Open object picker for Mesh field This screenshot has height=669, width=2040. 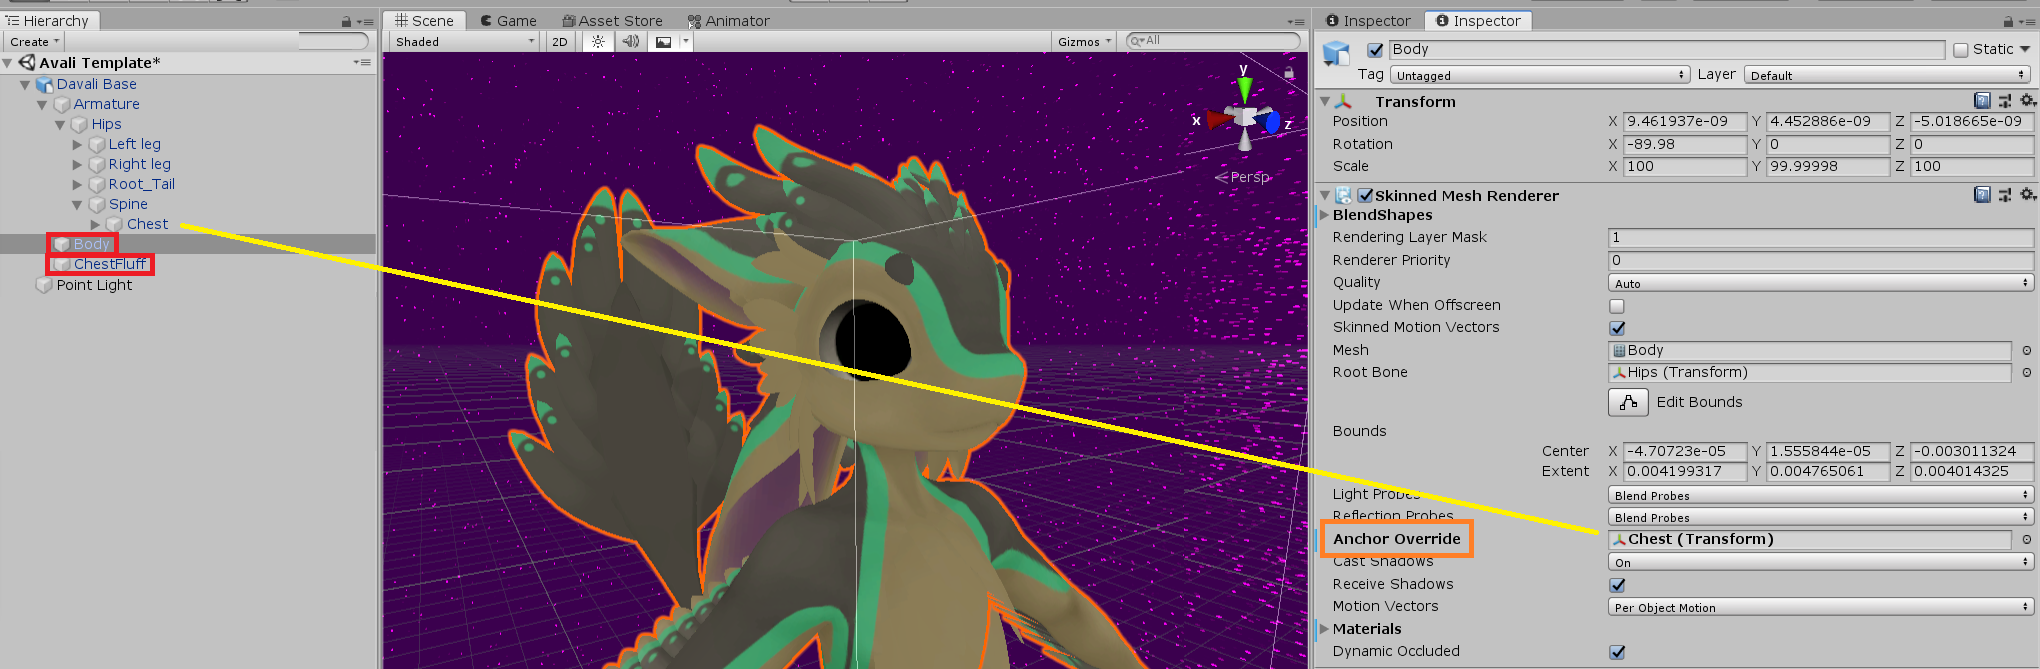pyautogui.click(x=2027, y=351)
